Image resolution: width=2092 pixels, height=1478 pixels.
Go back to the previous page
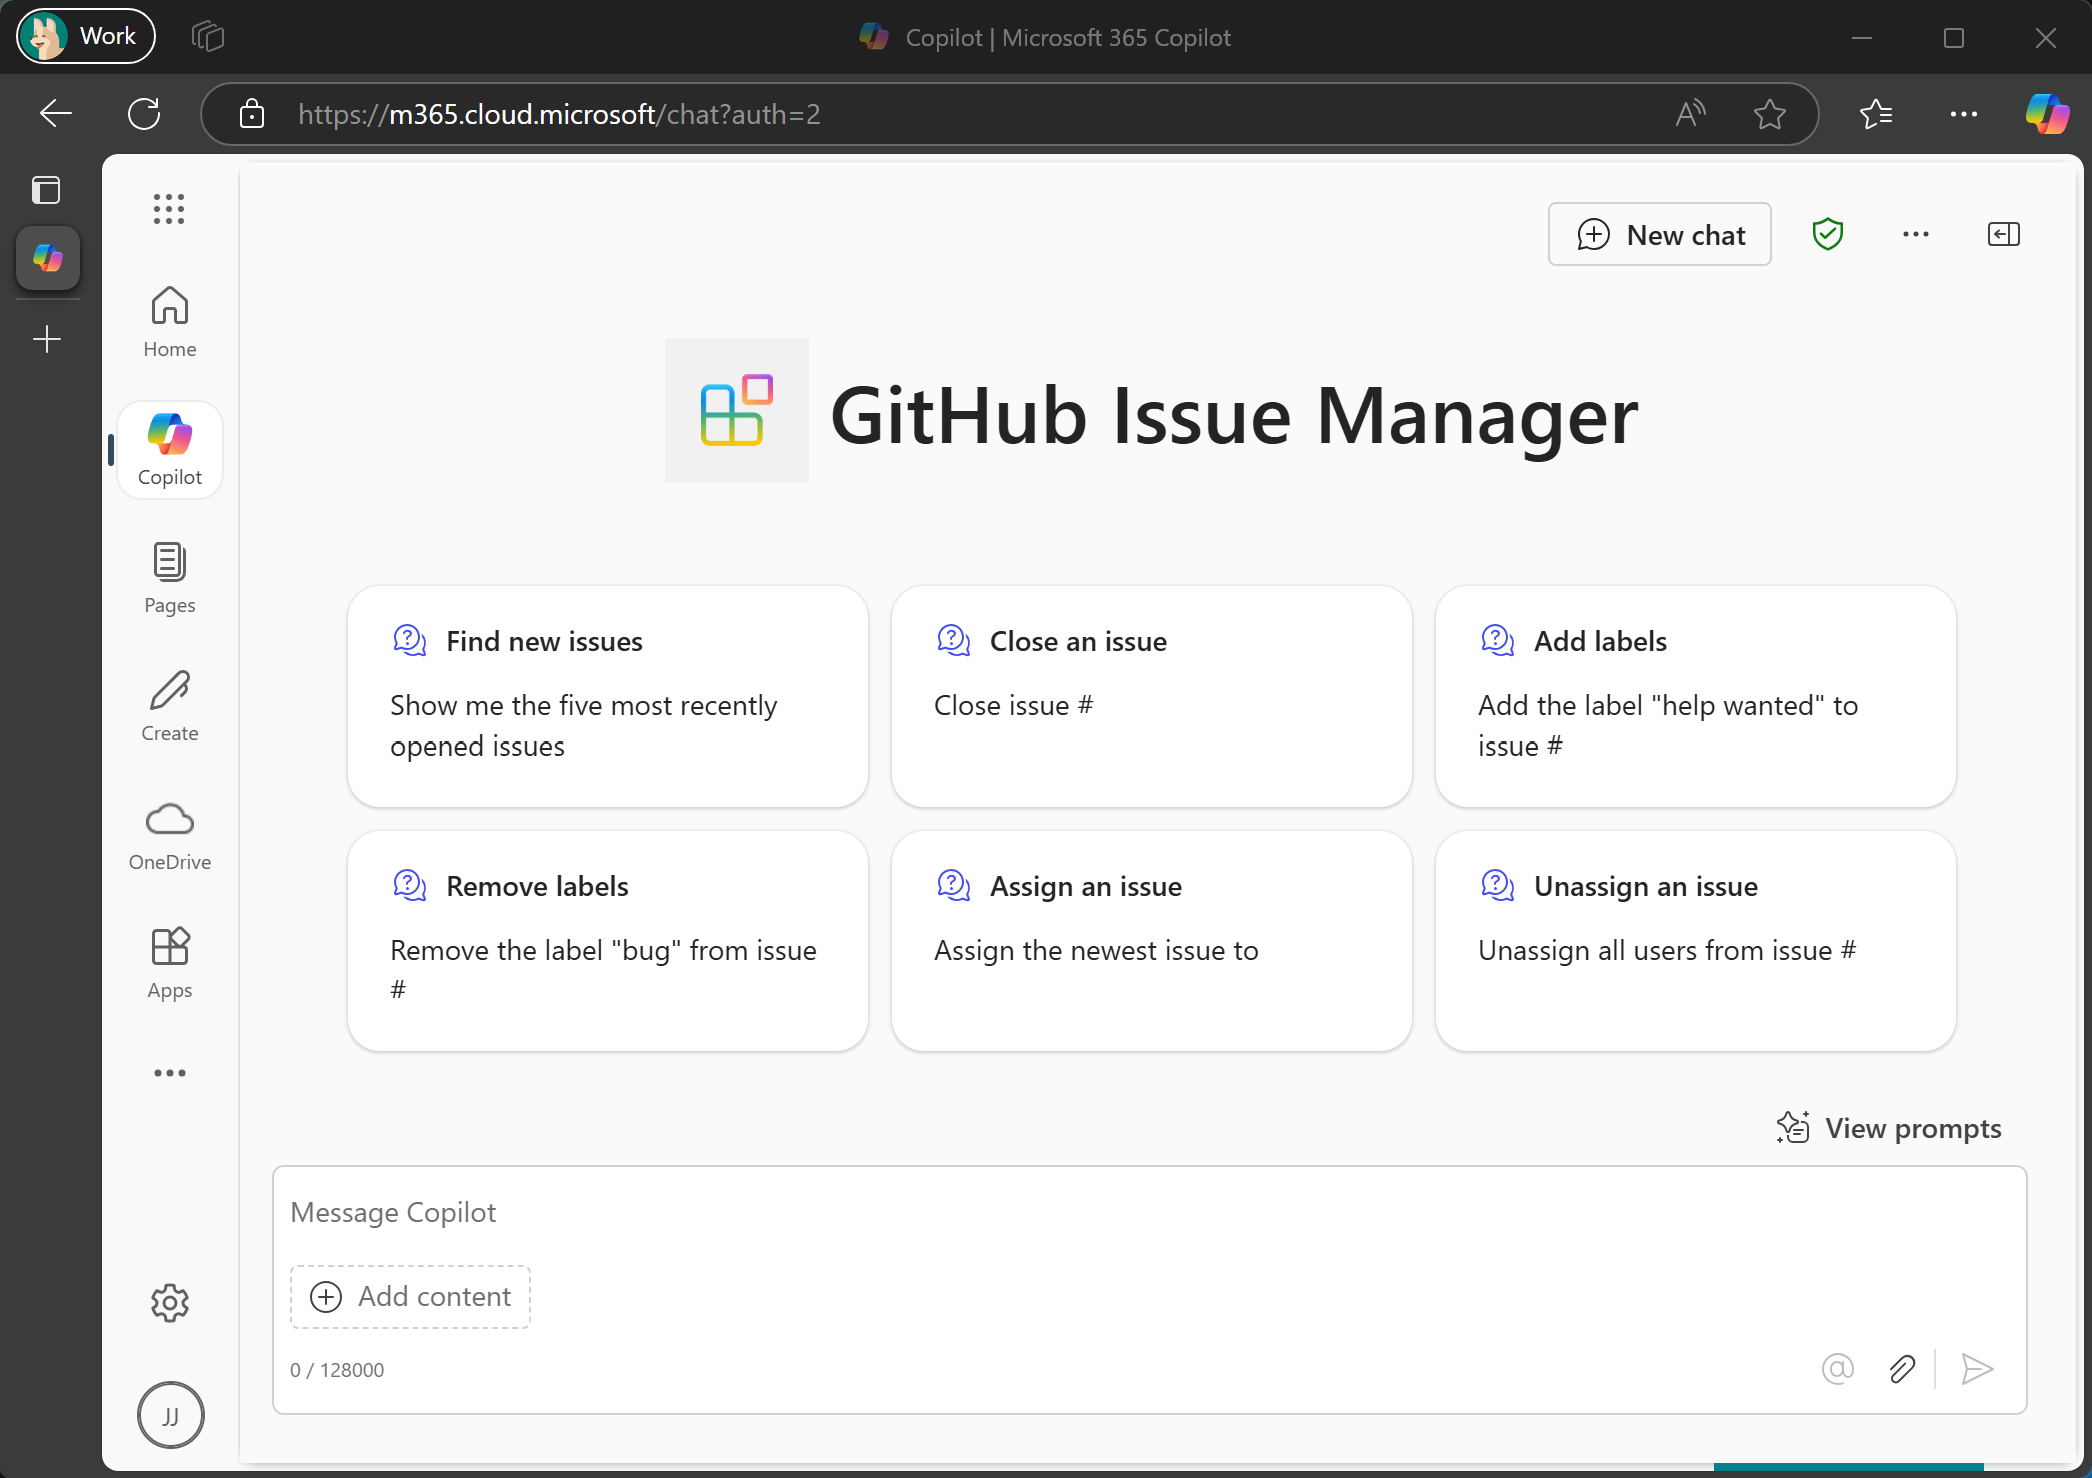[56, 114]
